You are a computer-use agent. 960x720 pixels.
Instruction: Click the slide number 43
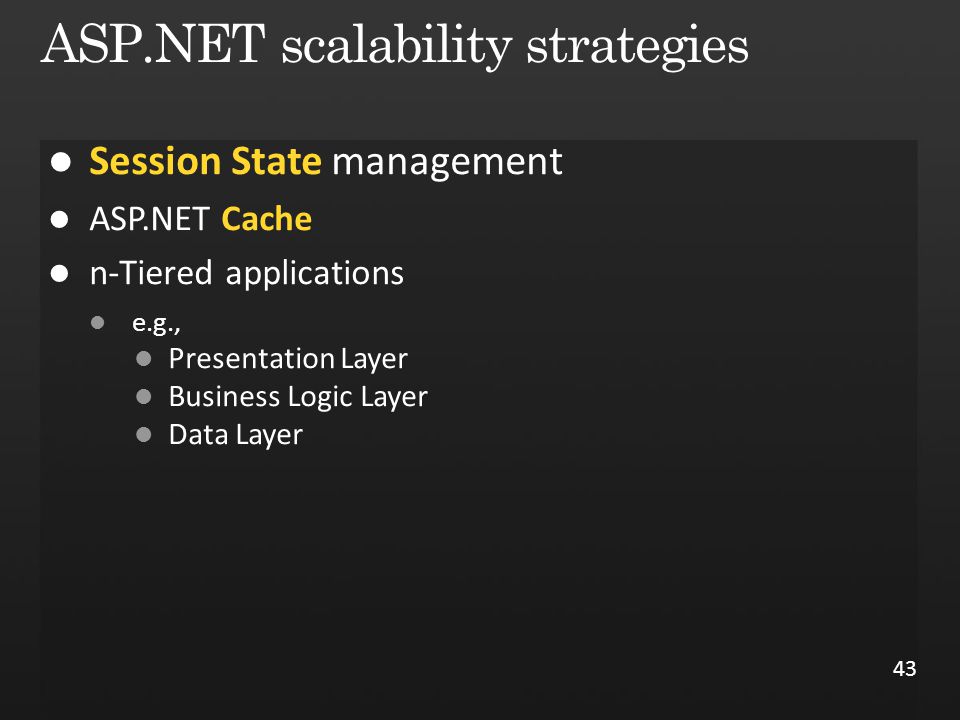click(x=904, y=669)
